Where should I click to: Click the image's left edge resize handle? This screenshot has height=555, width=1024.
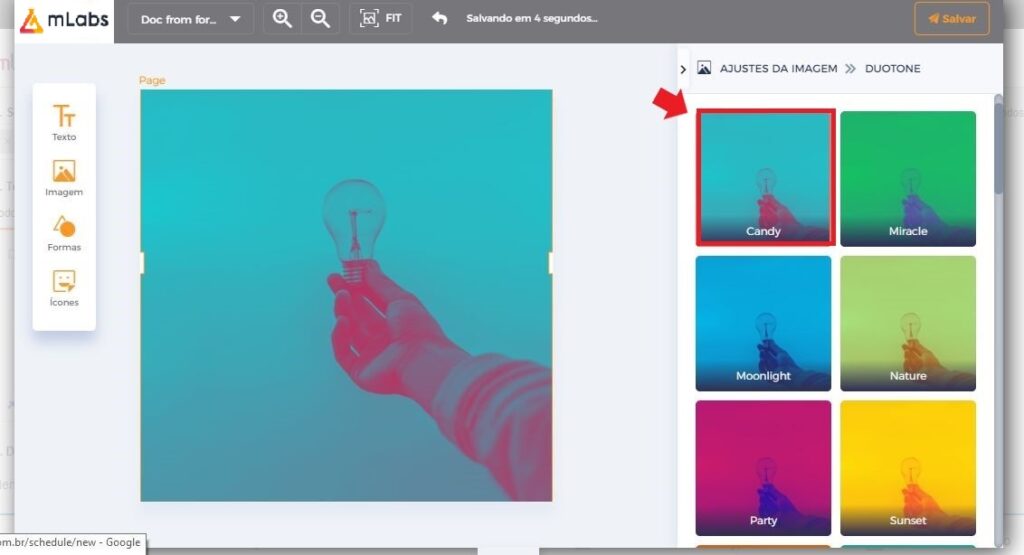(x=141, y=263)
